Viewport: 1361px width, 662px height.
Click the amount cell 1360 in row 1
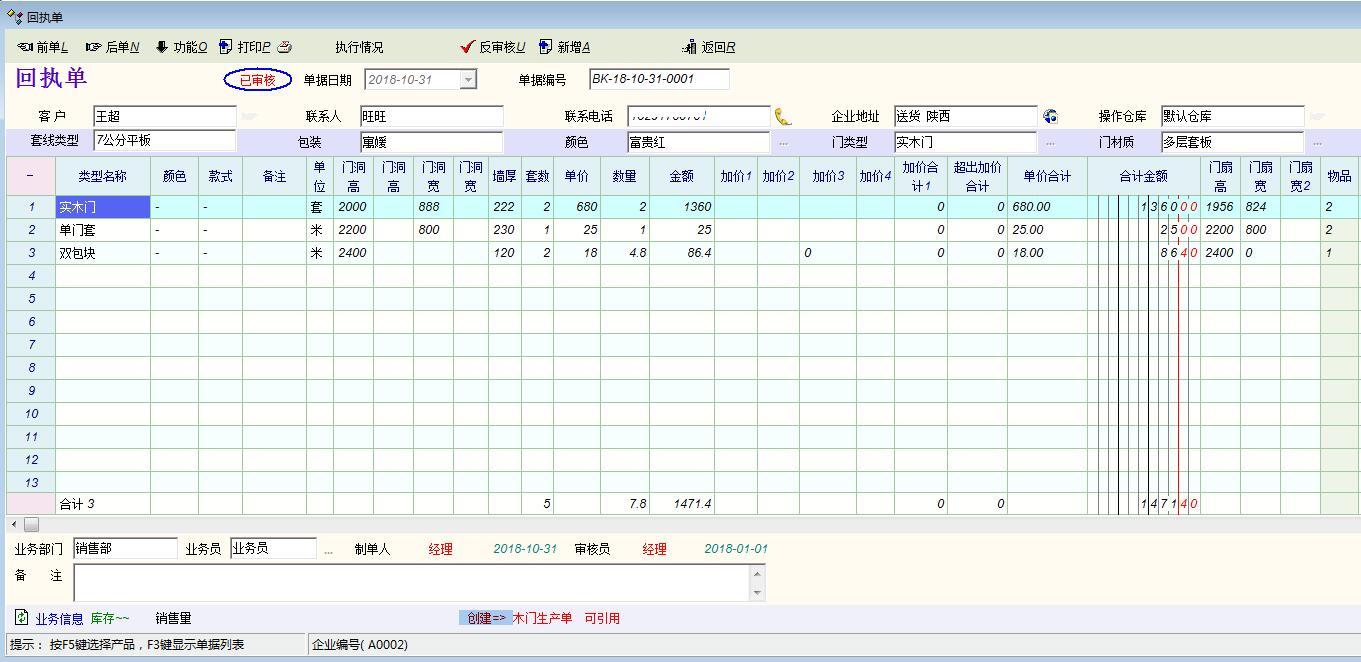tap(681, 207)
